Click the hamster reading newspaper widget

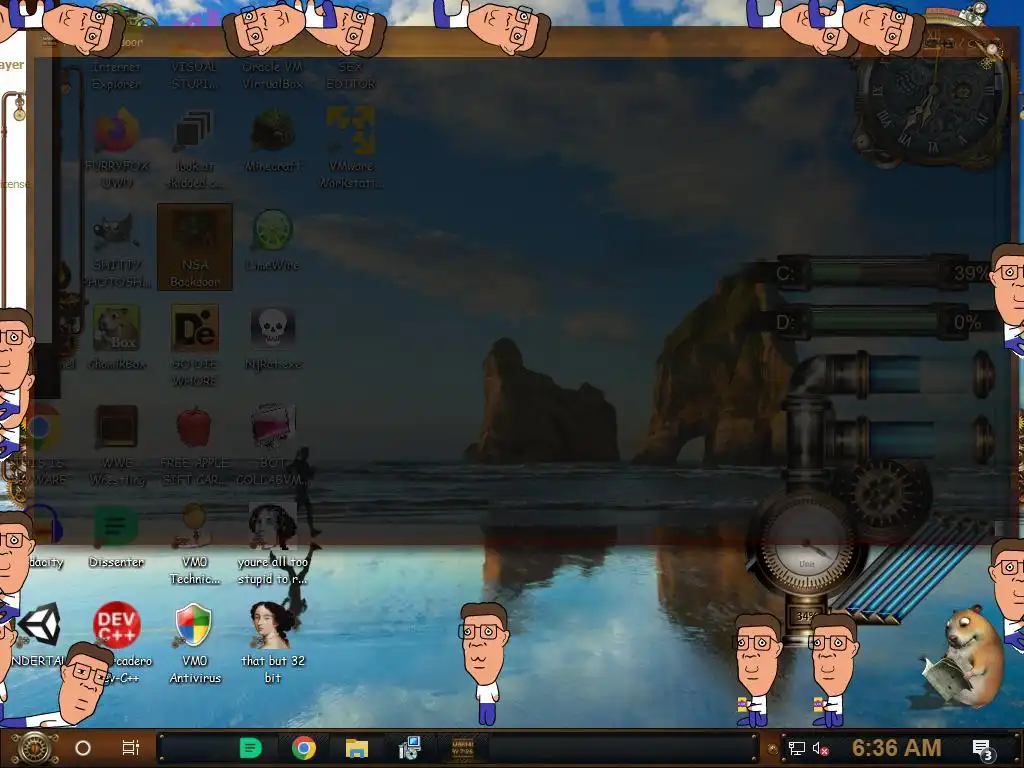tap(964, 658)
